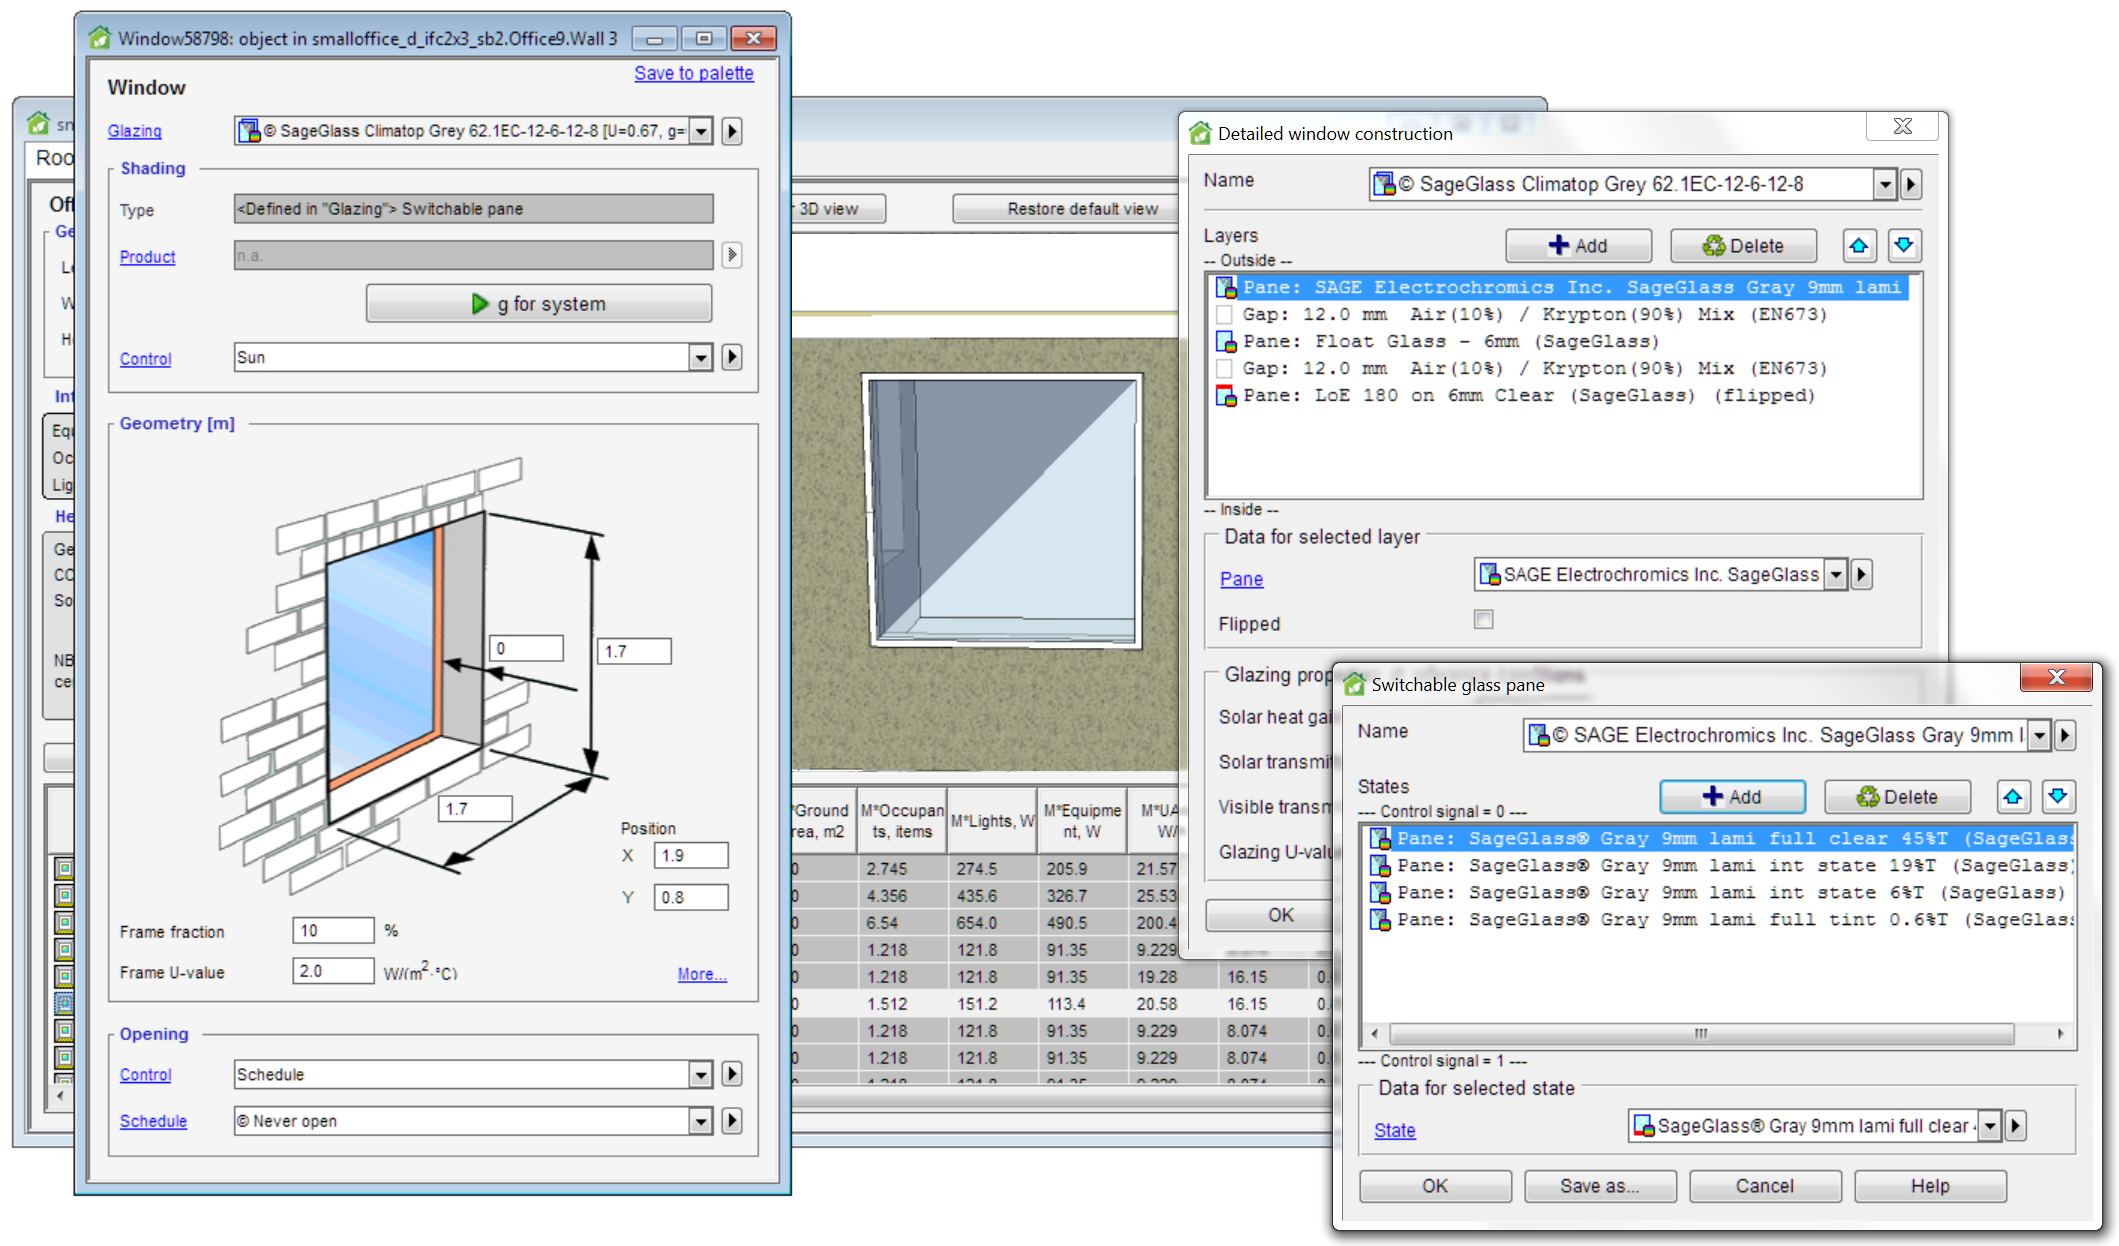Screen dimensions: 2119x1246
Task: Click move state up arrow in States
Action: pyautogui.click(x=2012, y=797)
